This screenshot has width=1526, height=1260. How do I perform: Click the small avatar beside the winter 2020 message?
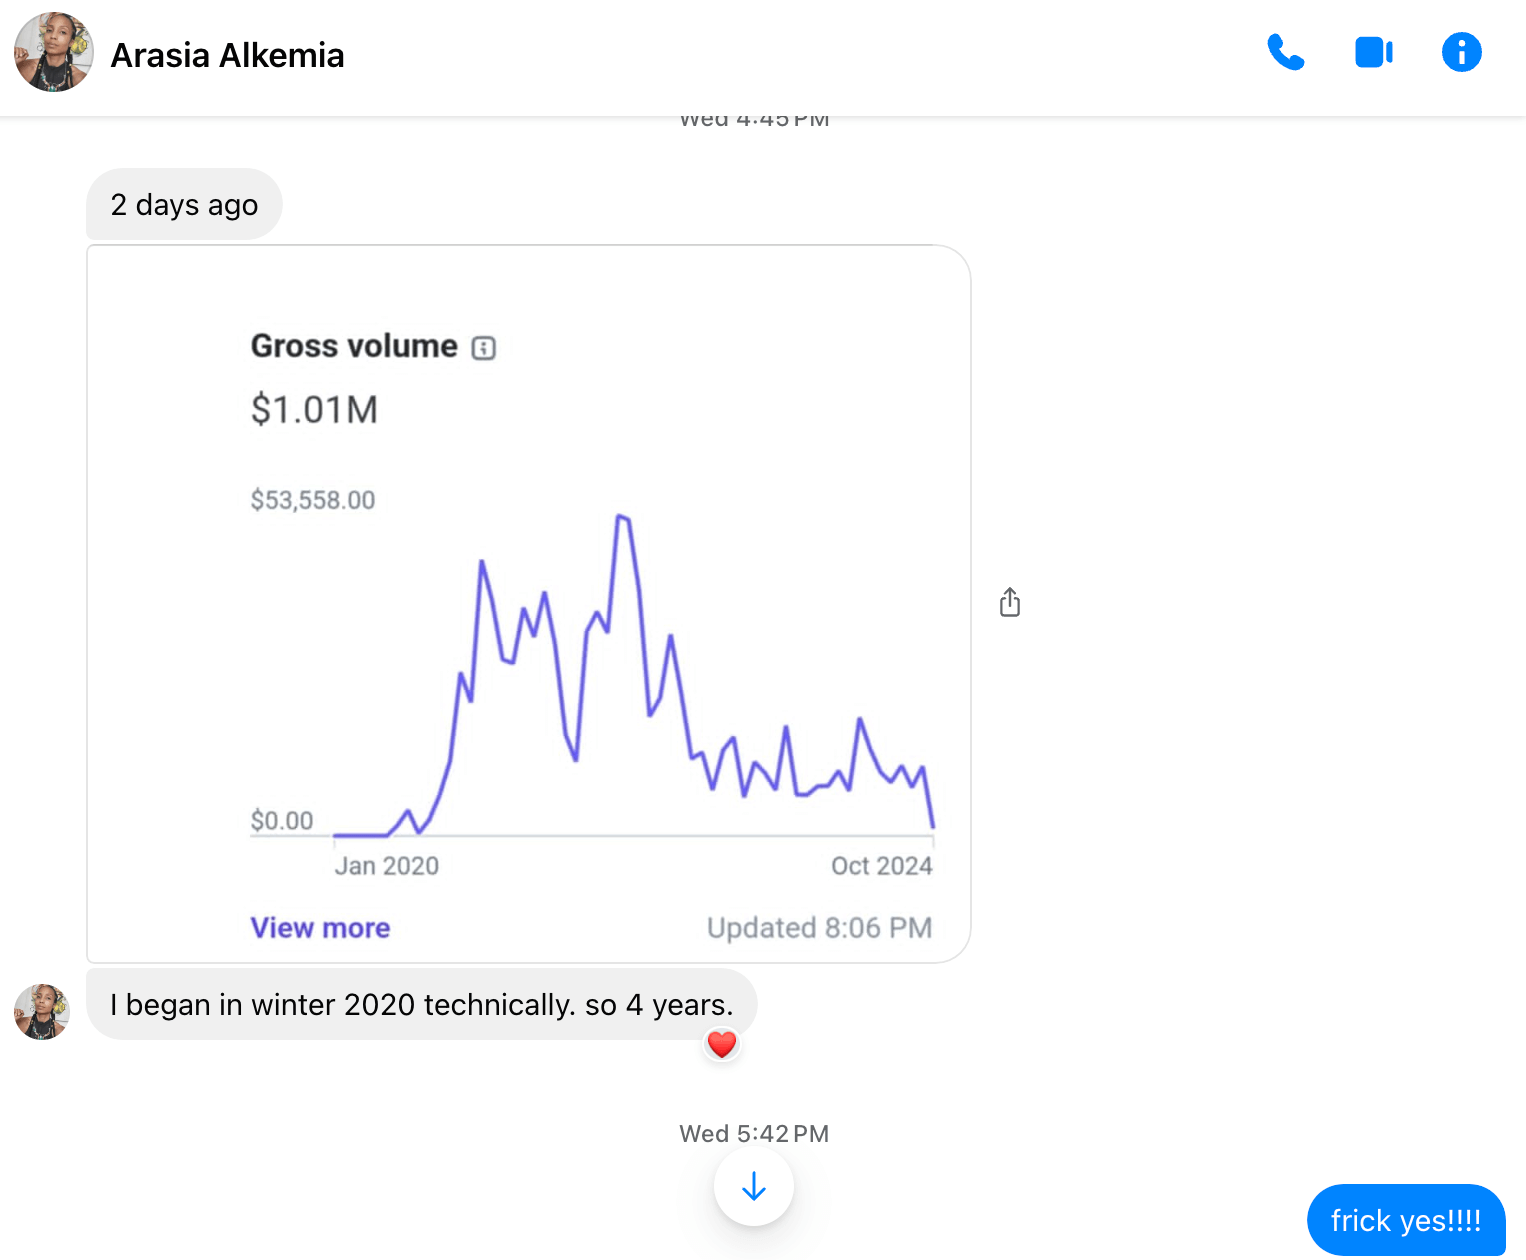pyautogui.click(x=41, y=1012)
